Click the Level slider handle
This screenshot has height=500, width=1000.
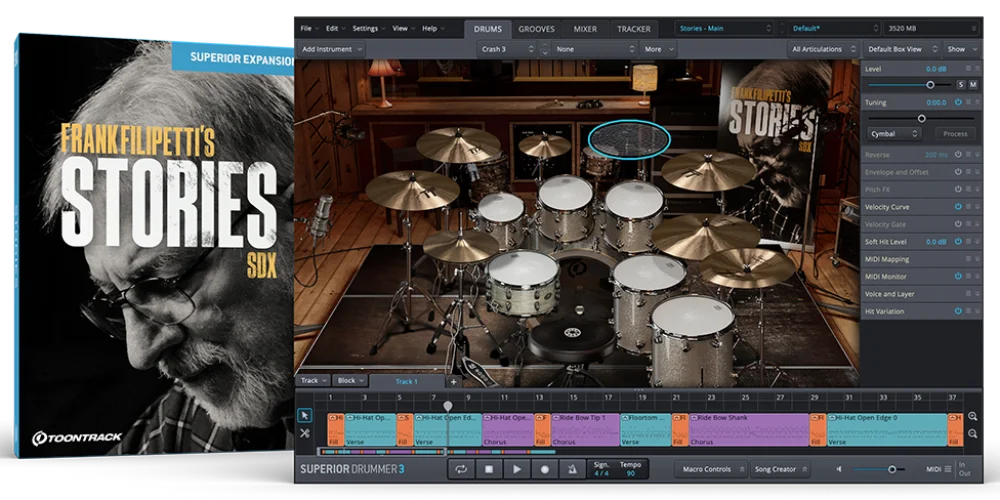[930, 85]
